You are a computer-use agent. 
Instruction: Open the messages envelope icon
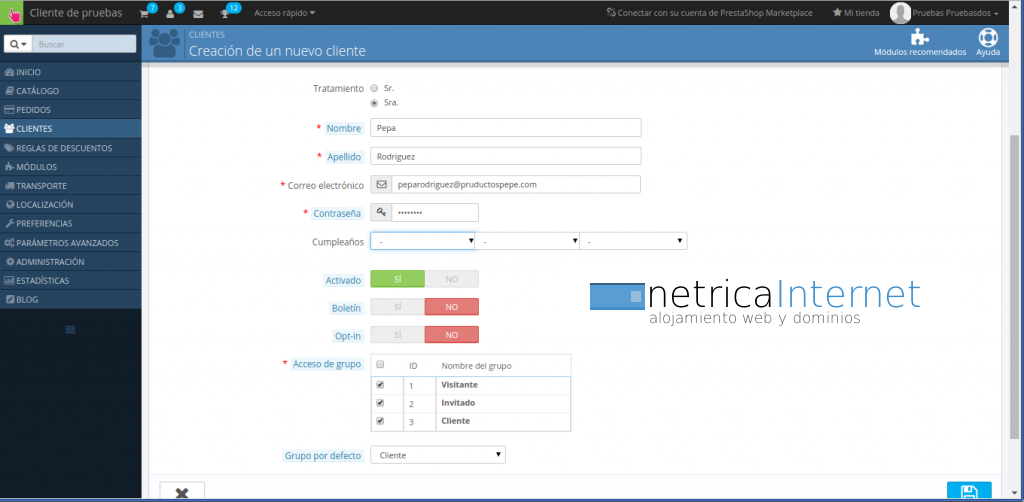198,14
